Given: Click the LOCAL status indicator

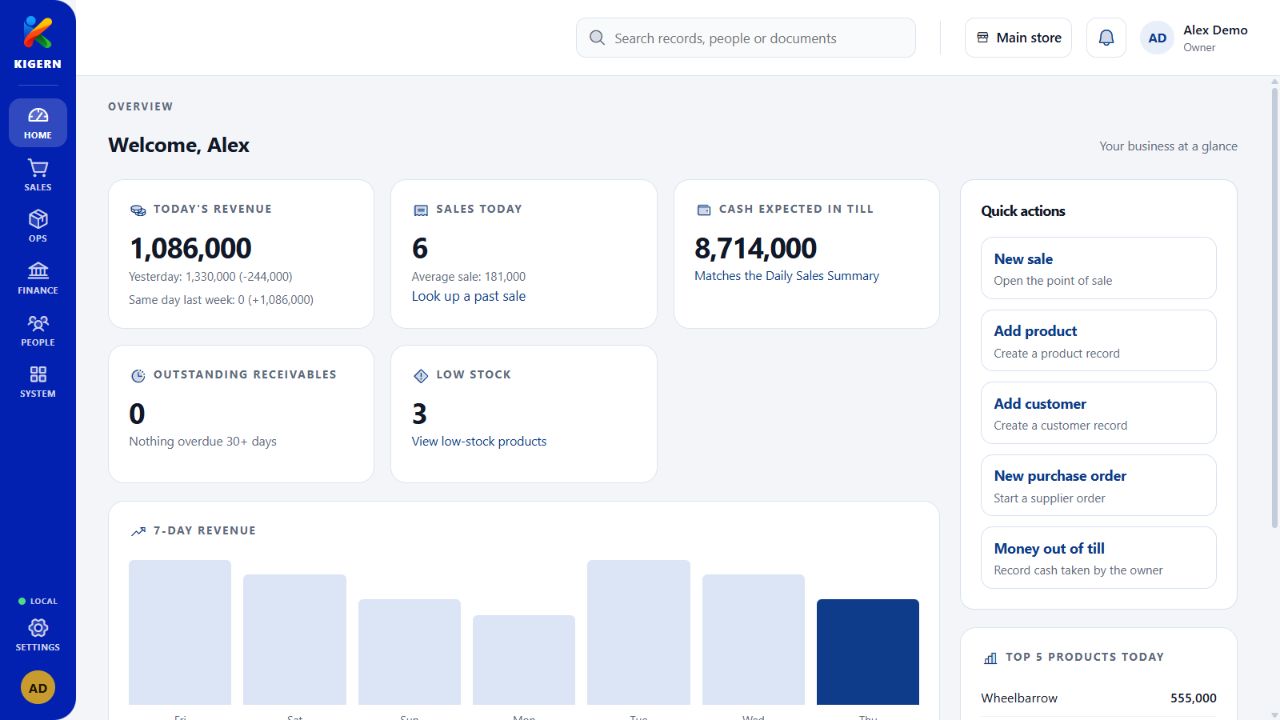Looking at the screenshot, I should (38, 601).
